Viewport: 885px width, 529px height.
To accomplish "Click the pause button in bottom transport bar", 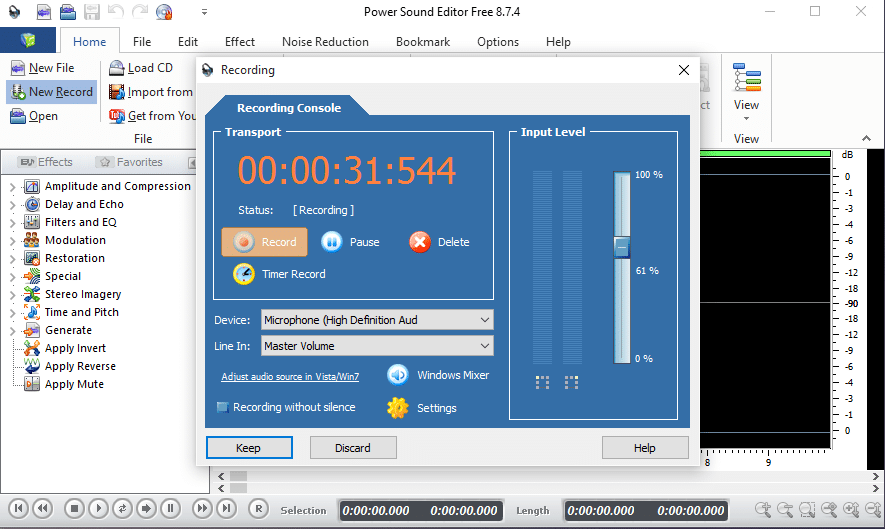I will (170, 509).
